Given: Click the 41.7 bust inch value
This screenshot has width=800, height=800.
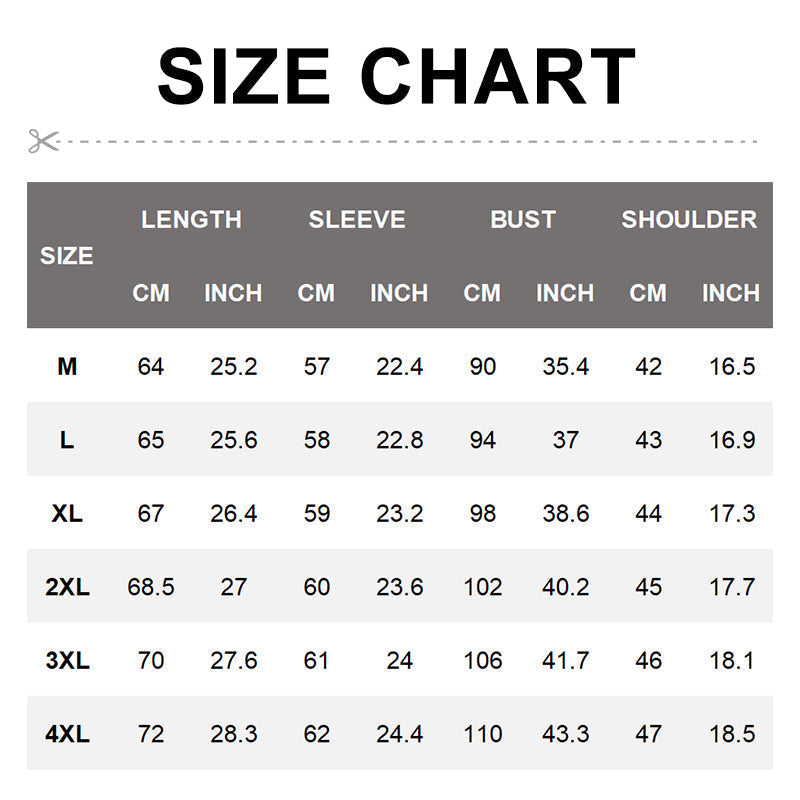Looking at the screenshot, I should tap(565, 661).
